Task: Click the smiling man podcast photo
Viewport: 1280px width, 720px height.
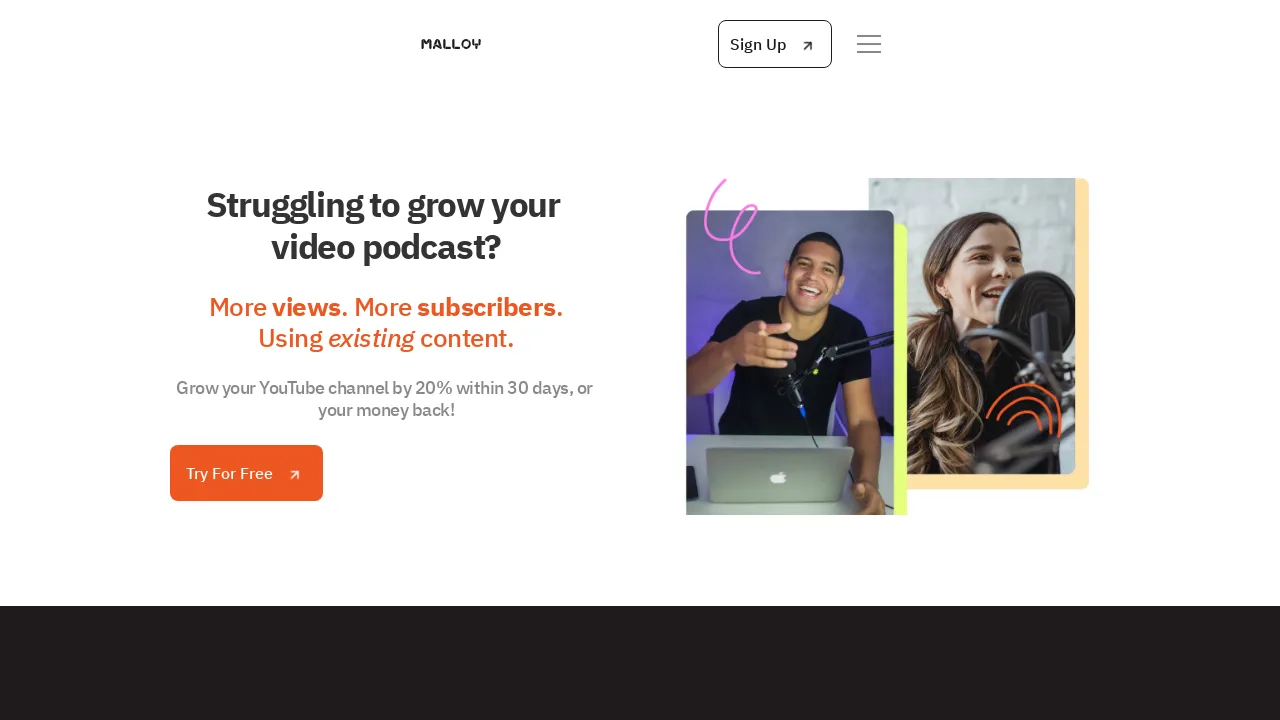Action: tap(790, 362)
